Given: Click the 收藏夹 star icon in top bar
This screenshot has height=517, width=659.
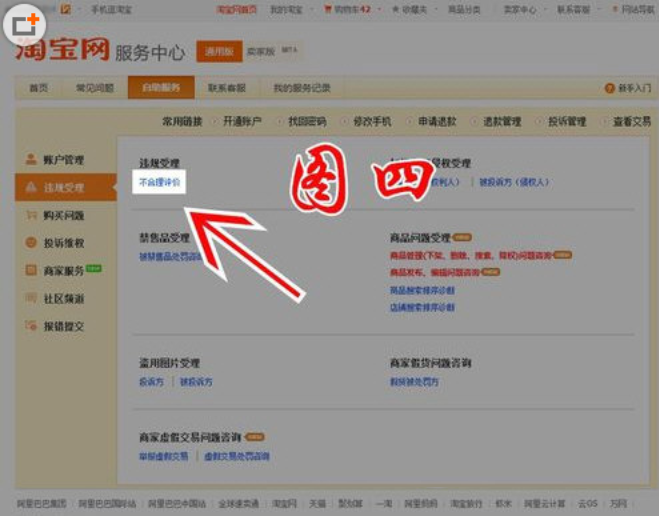Looking at the screenshot, I should (395, 9).
